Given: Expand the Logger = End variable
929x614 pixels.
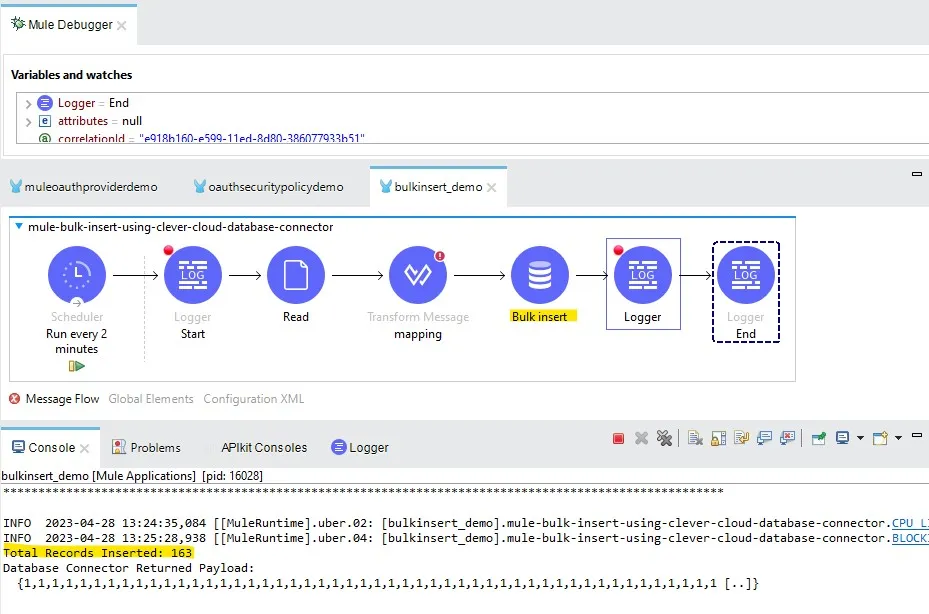Looking at the screenshot, I should 28,104.
